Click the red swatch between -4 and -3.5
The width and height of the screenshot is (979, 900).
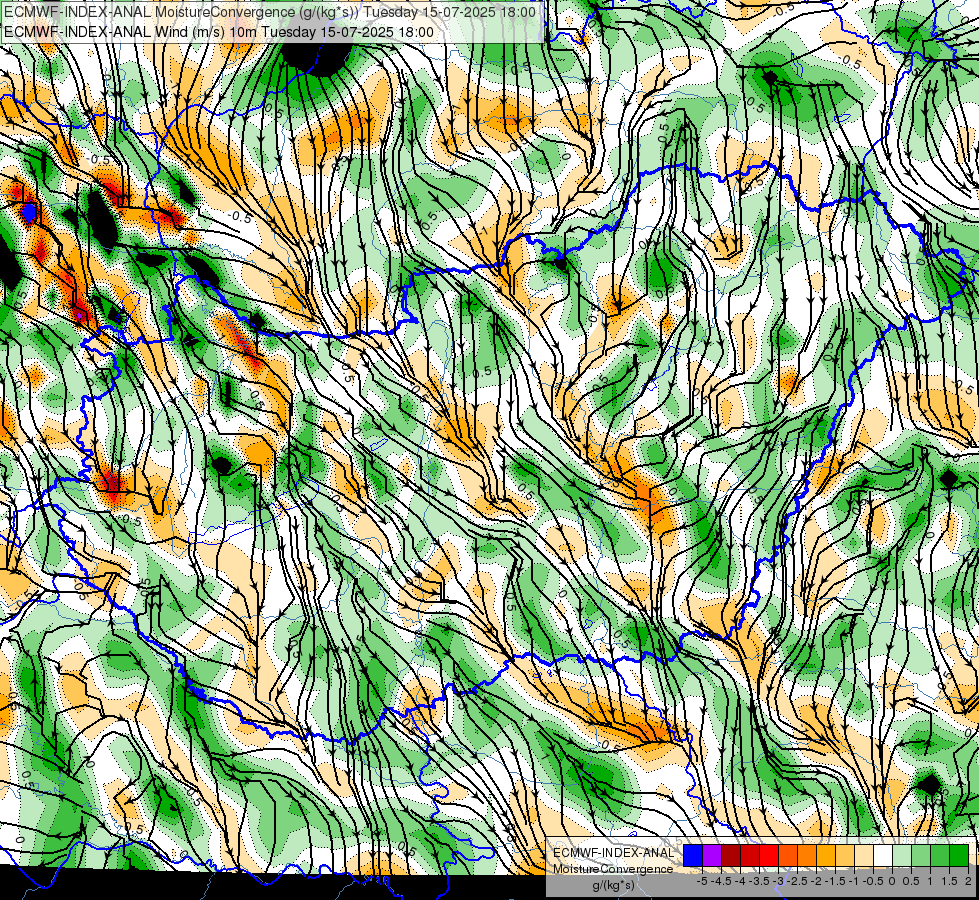click(x=750, y=856)
